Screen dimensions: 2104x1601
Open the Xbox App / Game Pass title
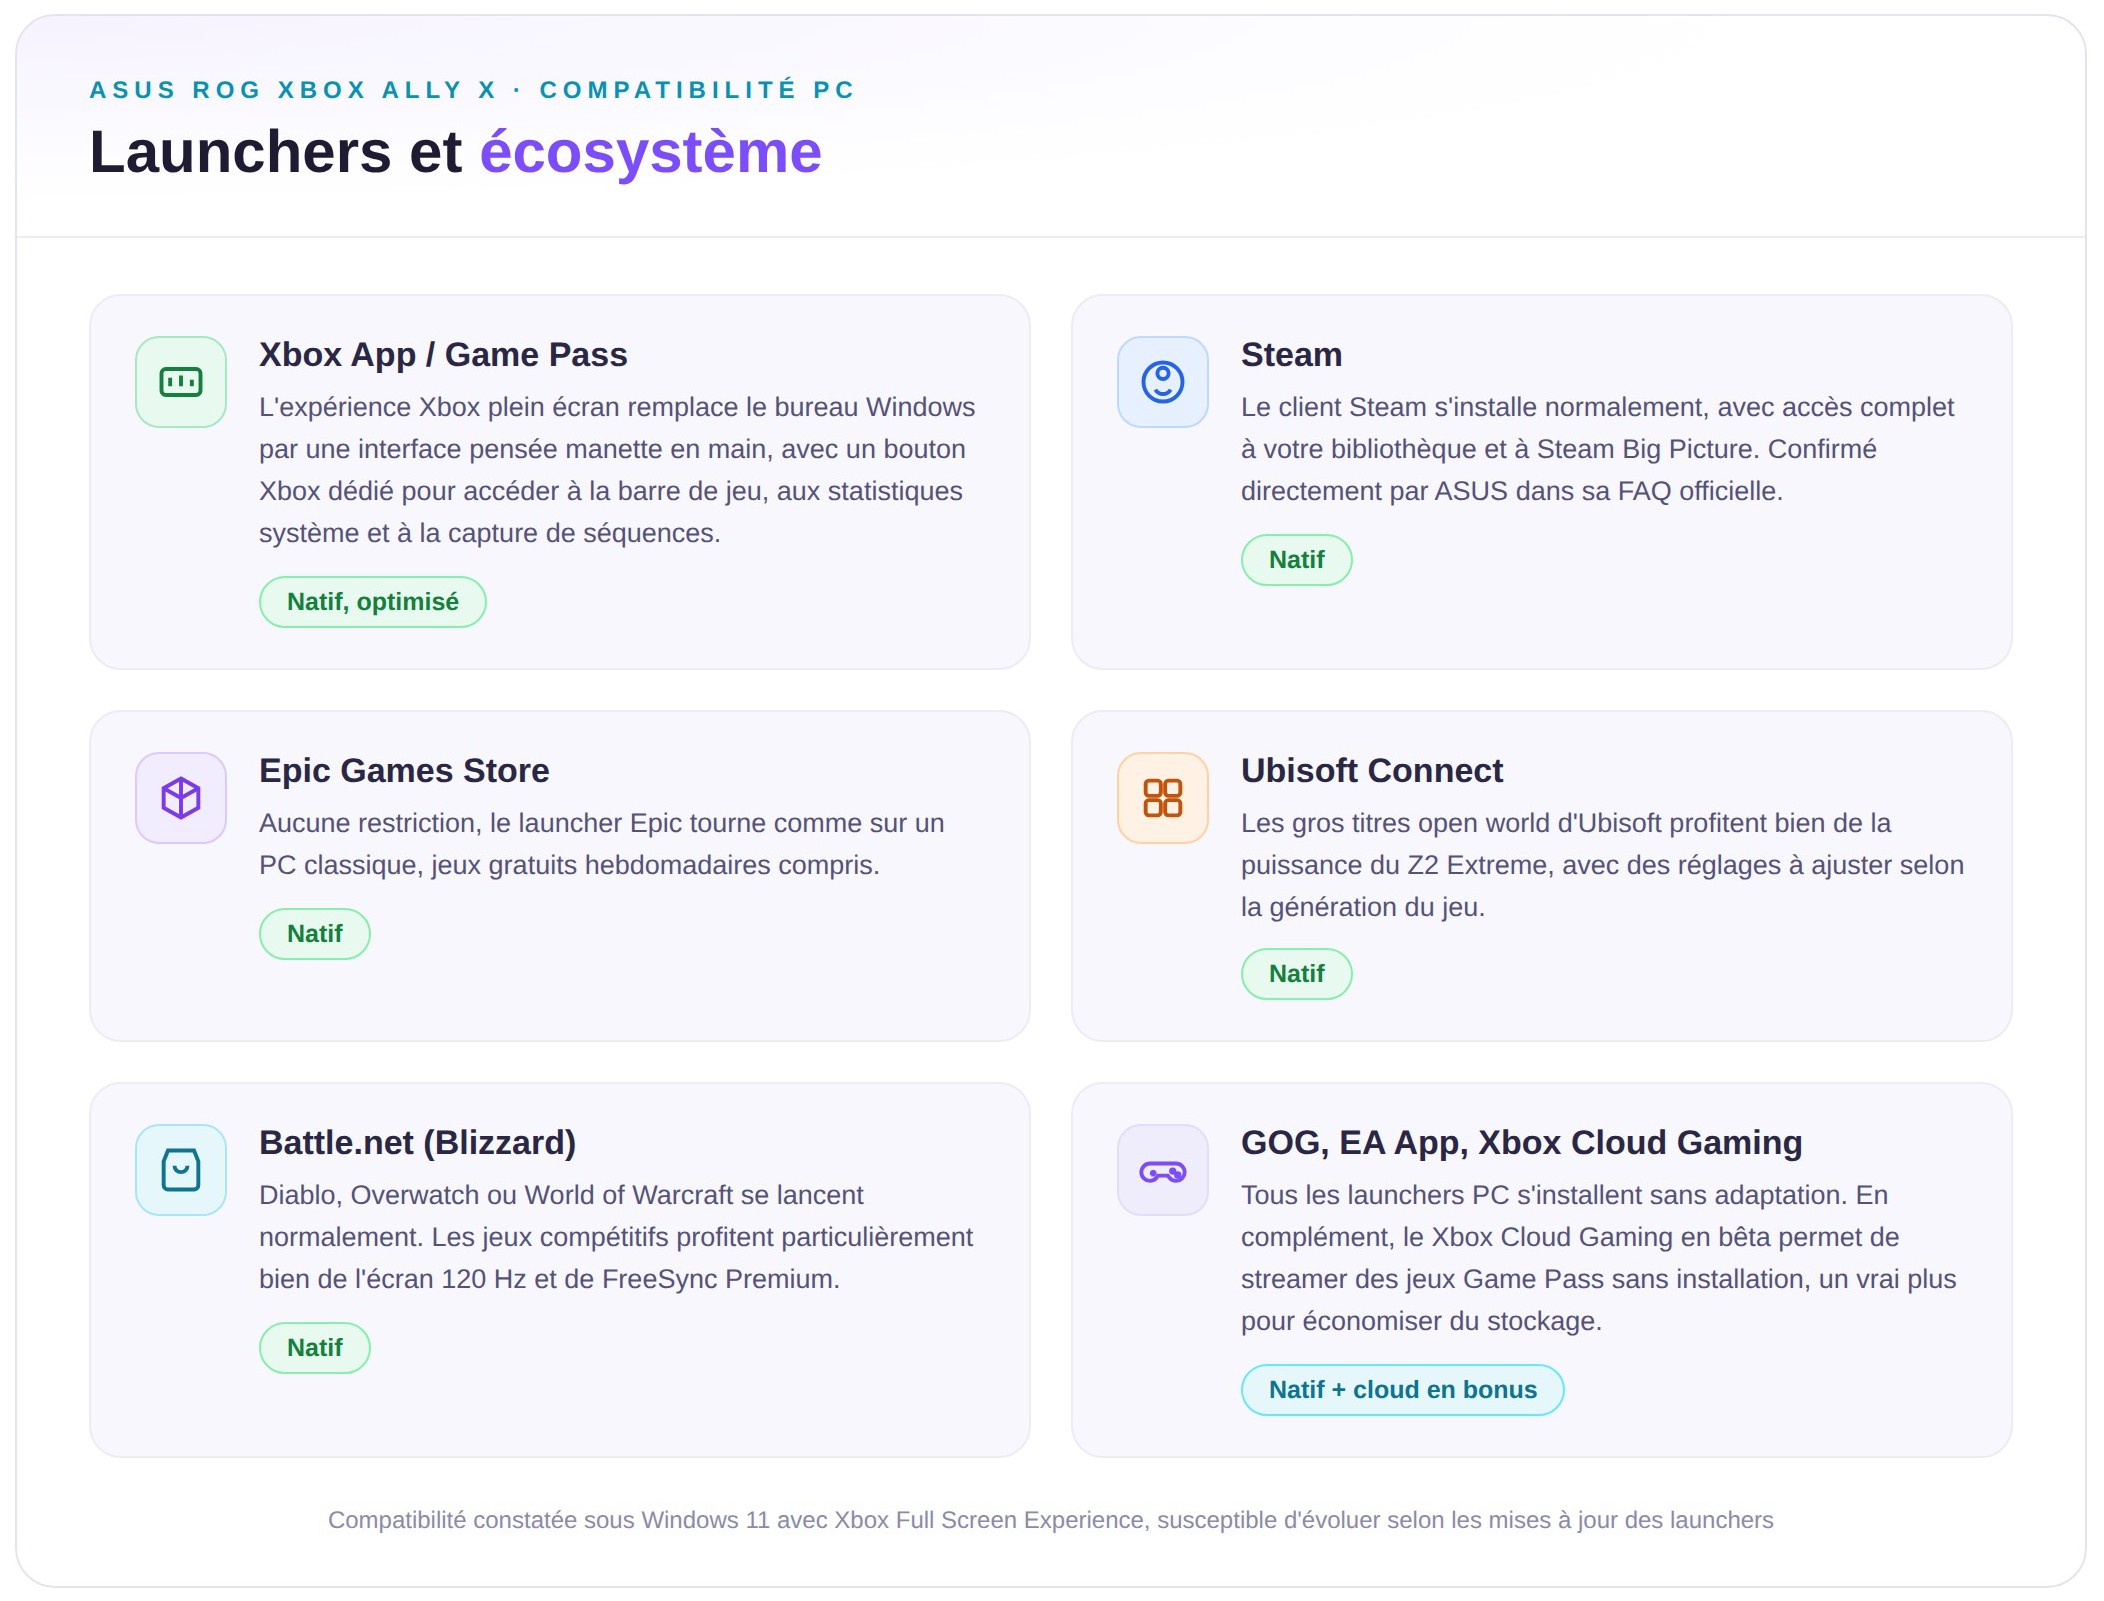click(x=443, y=355)
